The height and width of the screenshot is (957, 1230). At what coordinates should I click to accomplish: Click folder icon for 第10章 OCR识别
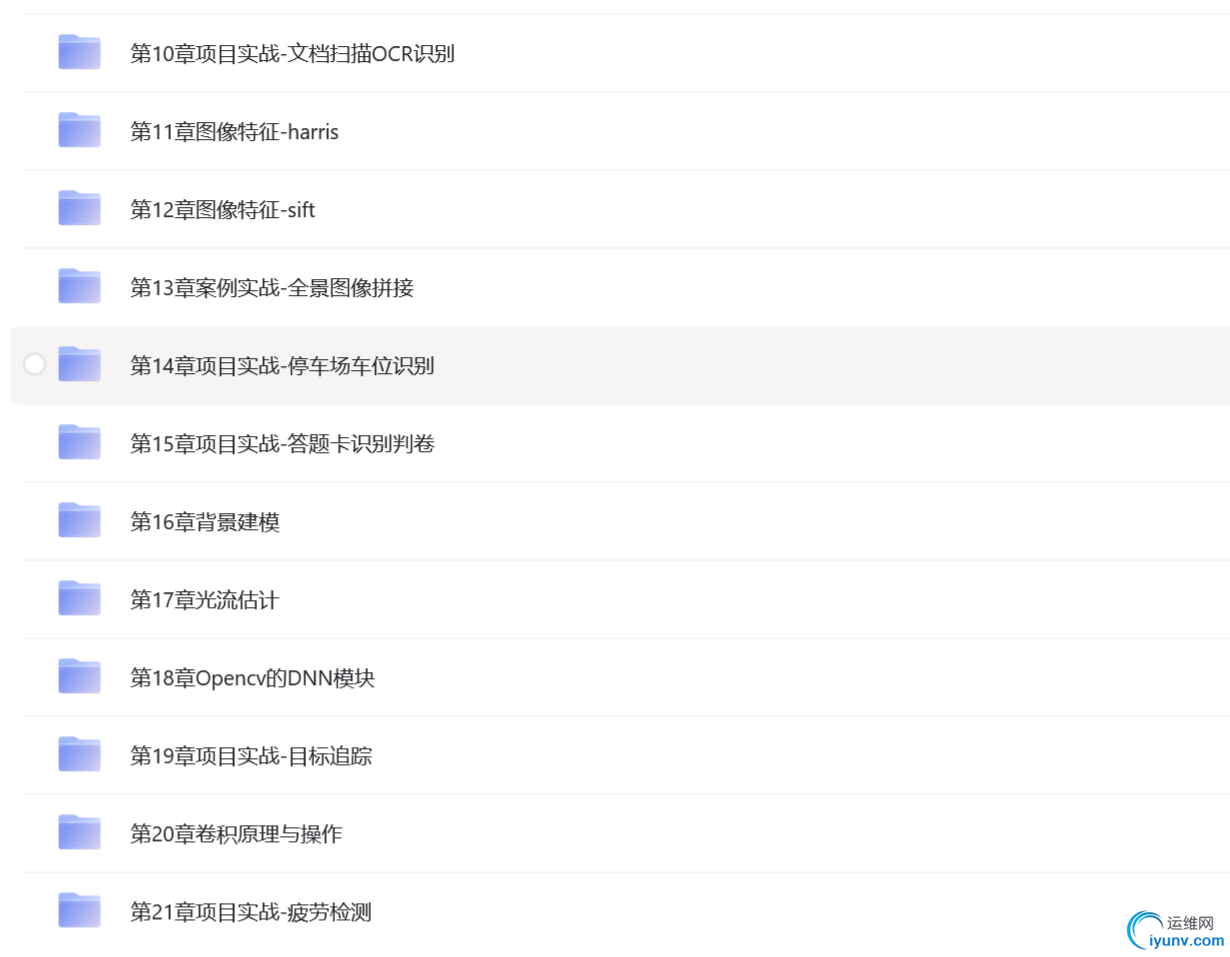pyautogui.click(x=79, y=52)
